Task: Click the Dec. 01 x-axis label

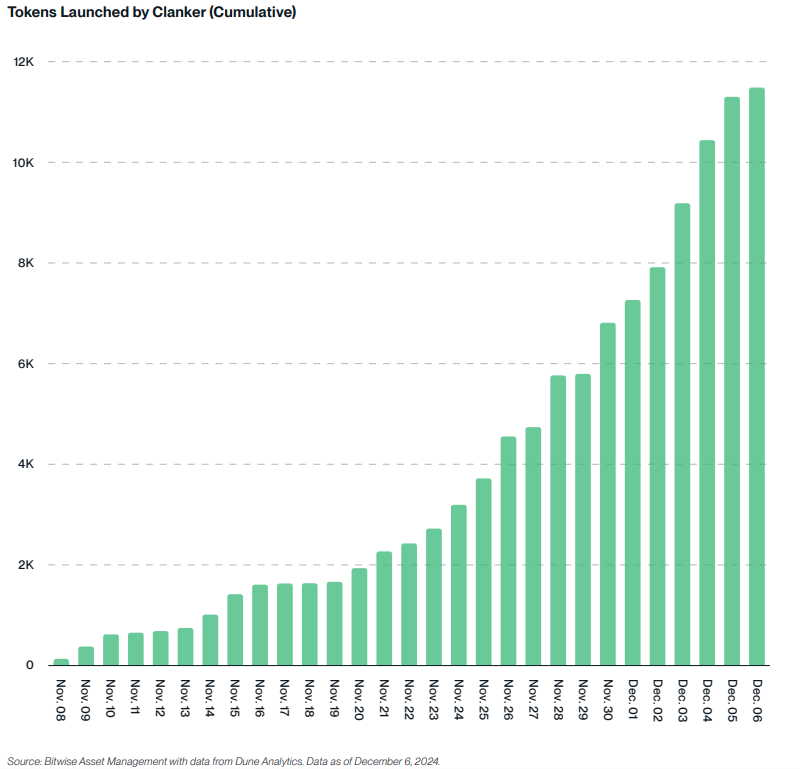Action: point(633,699)
